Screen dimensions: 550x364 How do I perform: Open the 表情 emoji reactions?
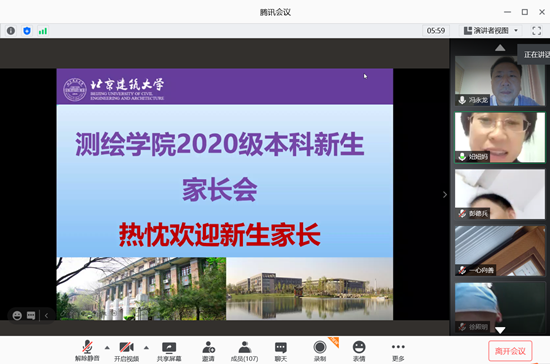[359, 351]
